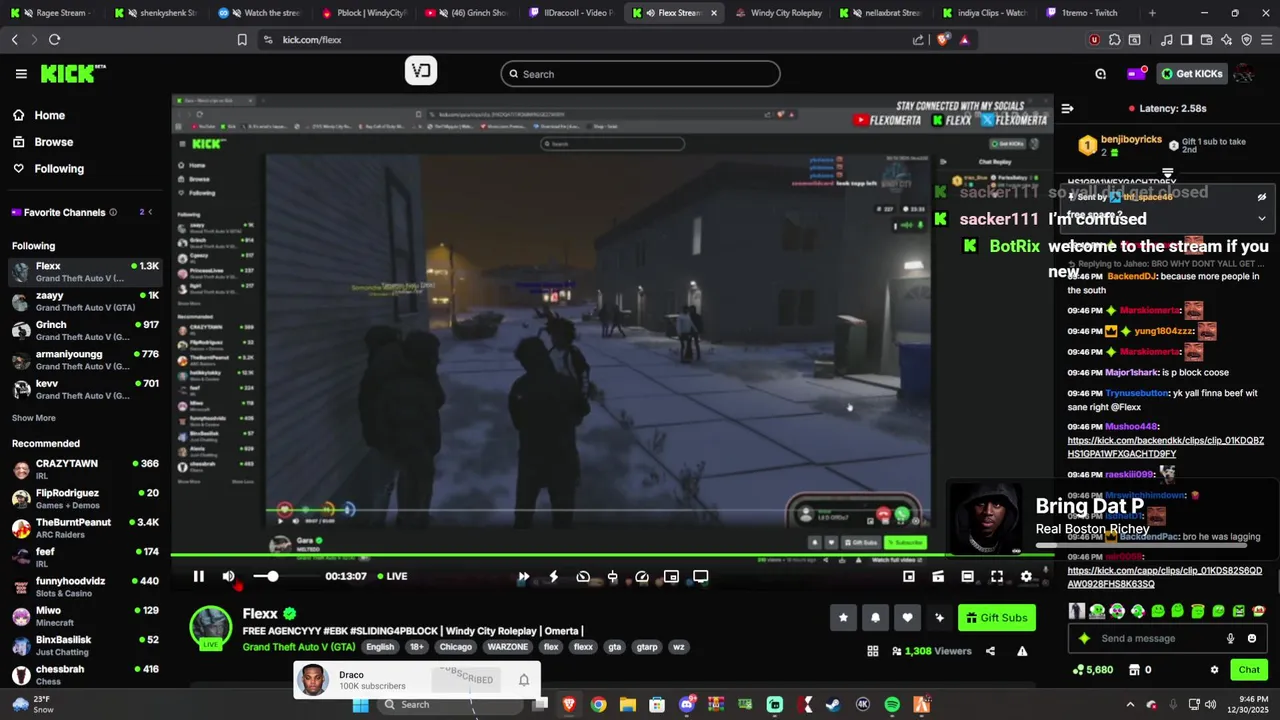Open Steam from taskbar
1280x720 pixels.
[833, 704]
